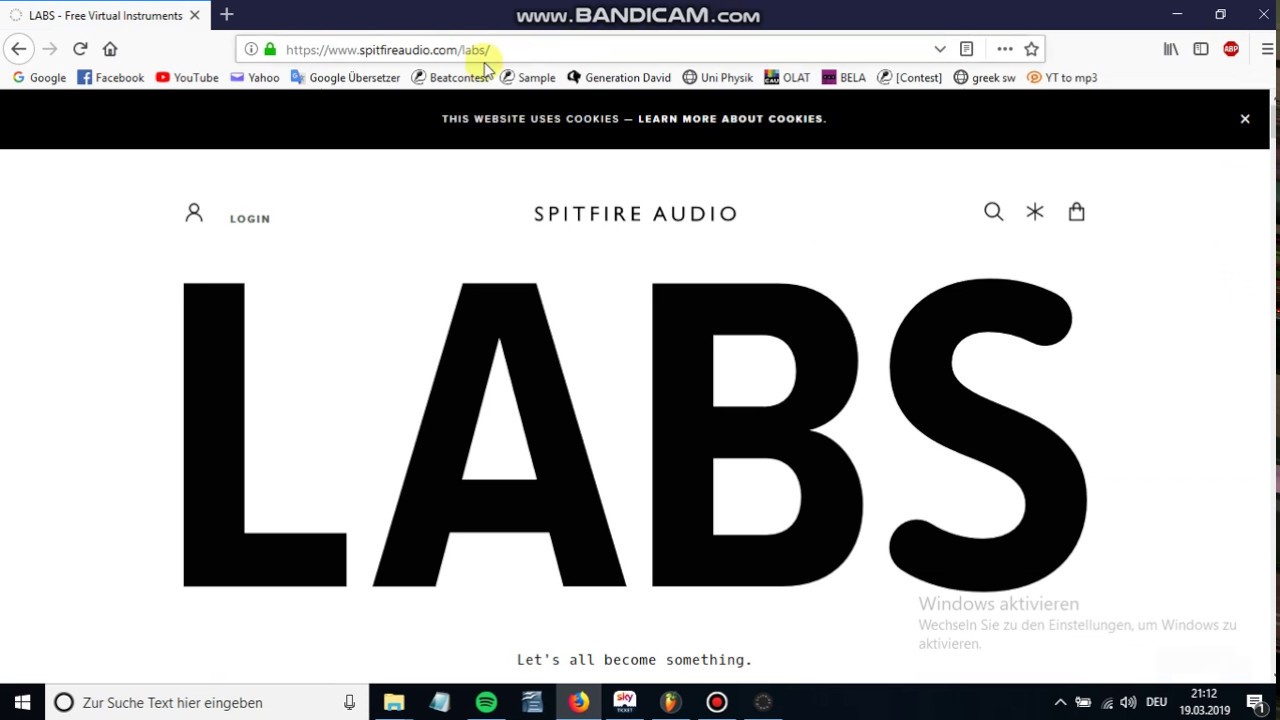Click the asterisk wishlist icon
Screen dimensions: 1280x720
click(x=1035, y=211)
